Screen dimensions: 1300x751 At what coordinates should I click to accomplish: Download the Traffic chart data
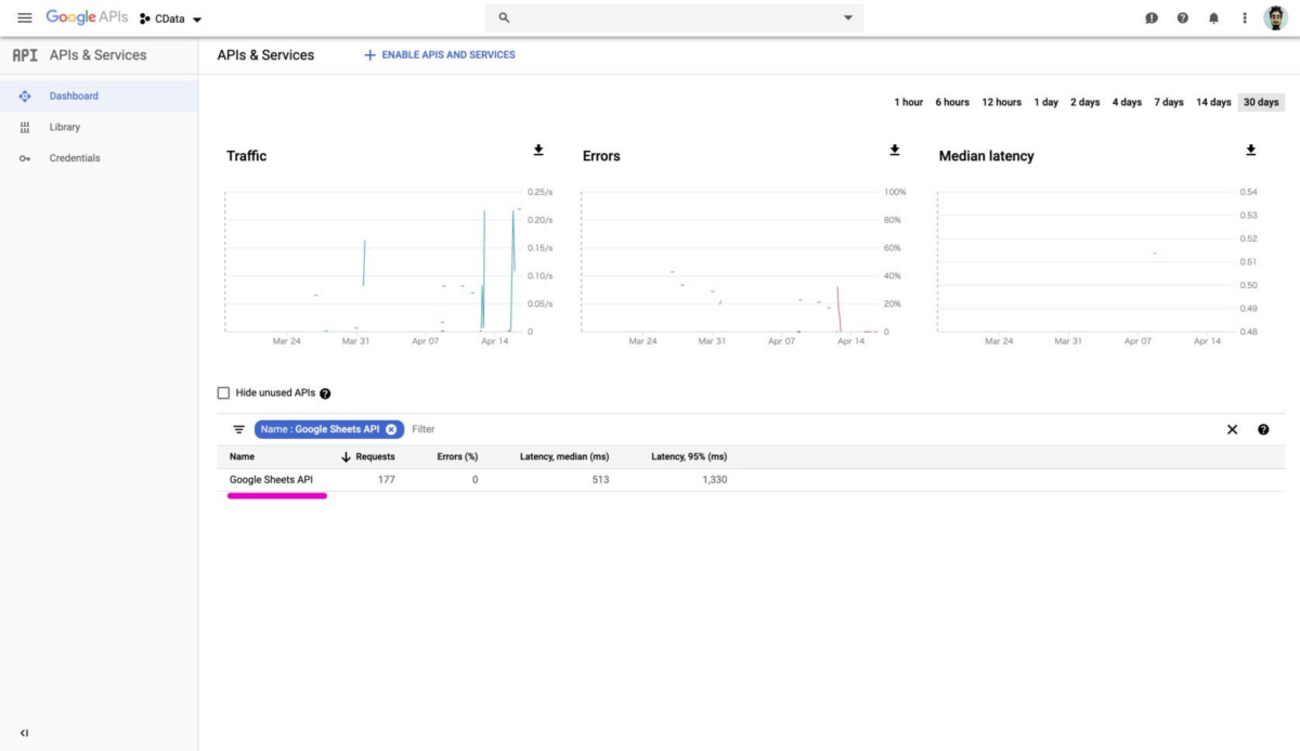click(538, 150)
